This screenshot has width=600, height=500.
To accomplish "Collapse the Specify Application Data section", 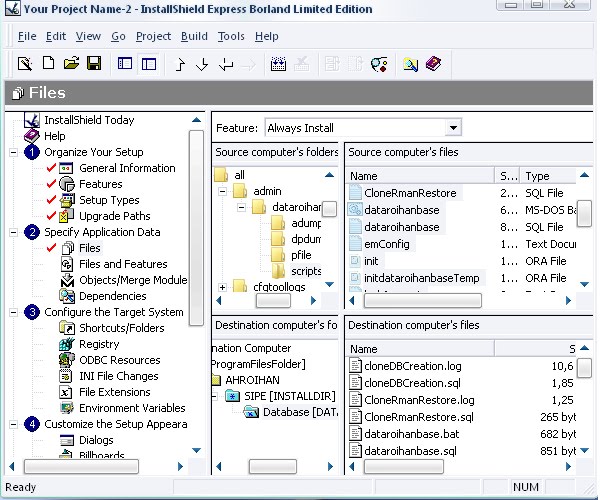I will 13,232.
